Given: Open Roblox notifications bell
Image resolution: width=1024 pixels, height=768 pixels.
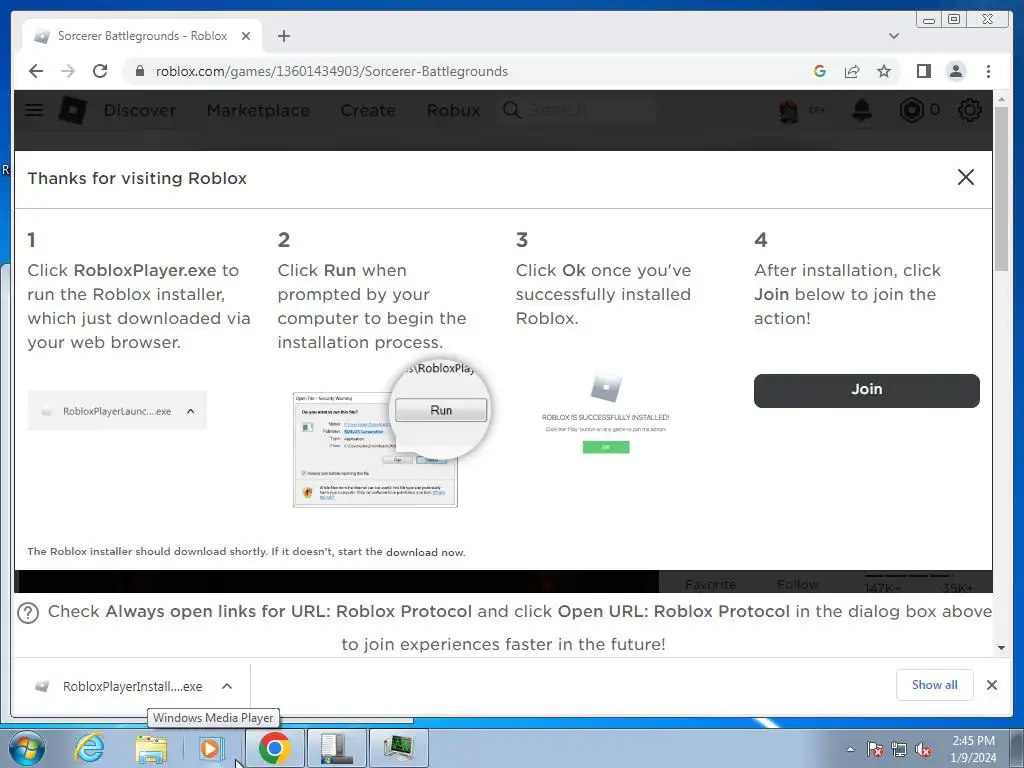Looking at the screenshot, I should (x=862, y=110).
